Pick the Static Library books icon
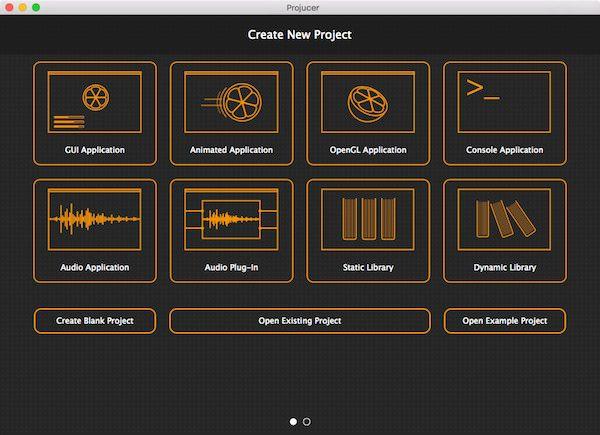This screenshot has height=435, width=600. (368, 220)
